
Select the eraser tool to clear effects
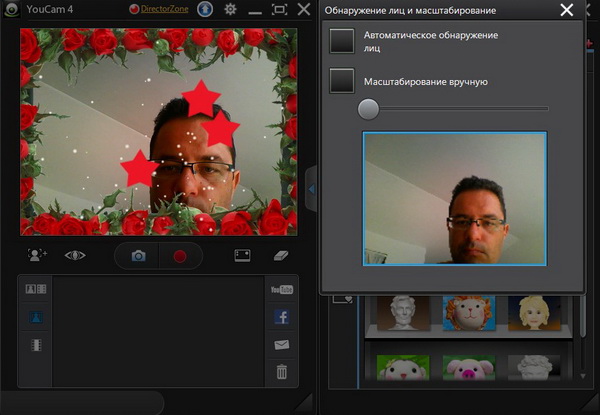[281, 255]
